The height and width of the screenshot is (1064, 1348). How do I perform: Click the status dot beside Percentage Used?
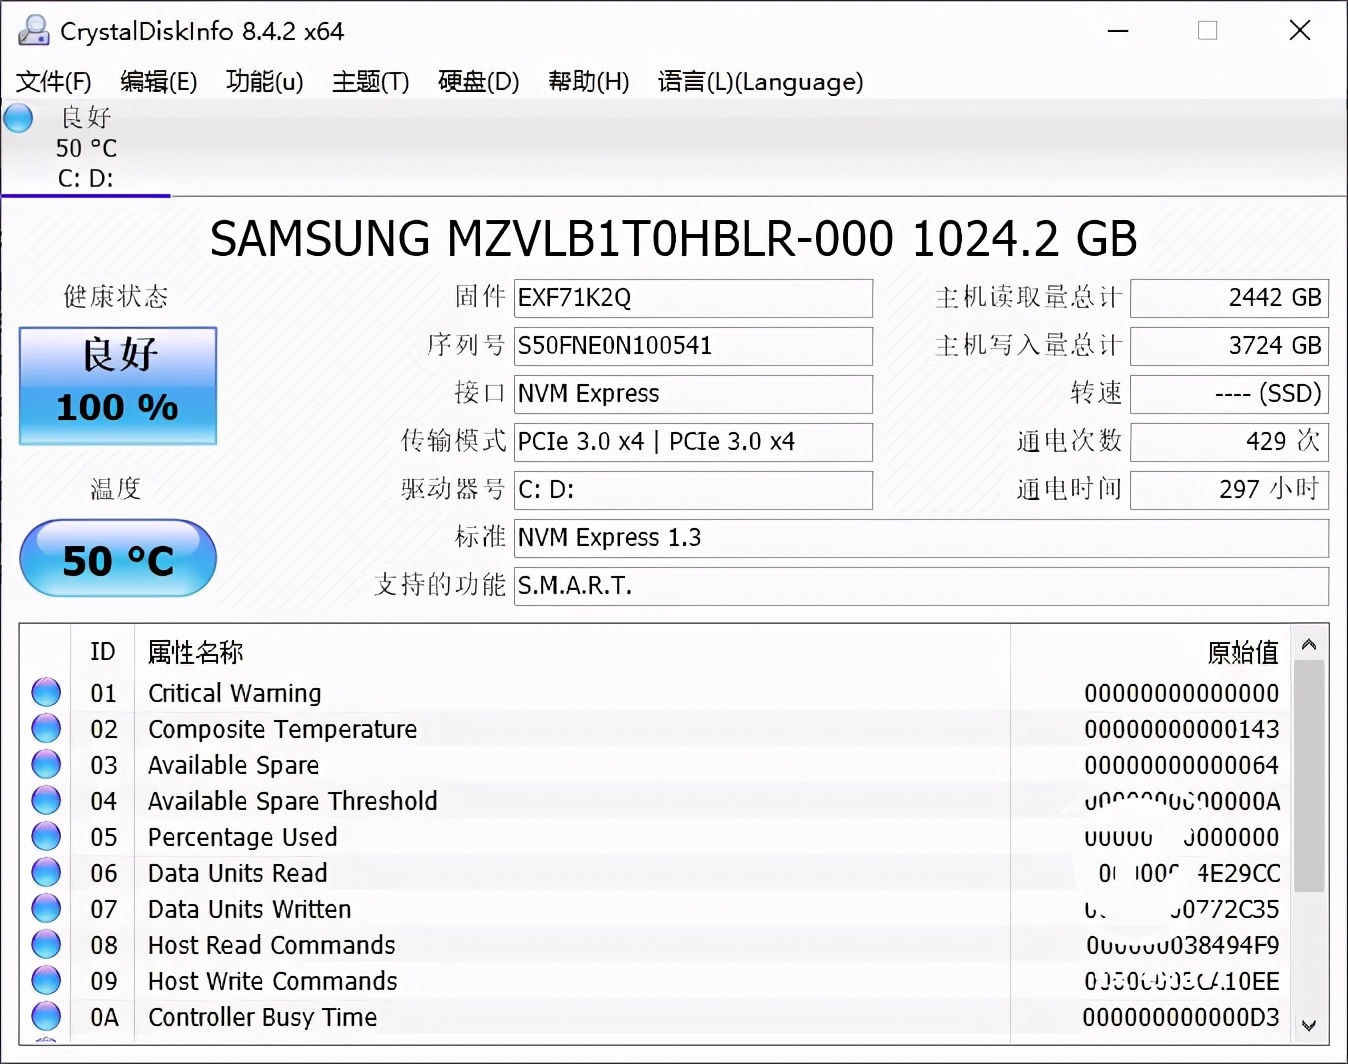point(46,835)
